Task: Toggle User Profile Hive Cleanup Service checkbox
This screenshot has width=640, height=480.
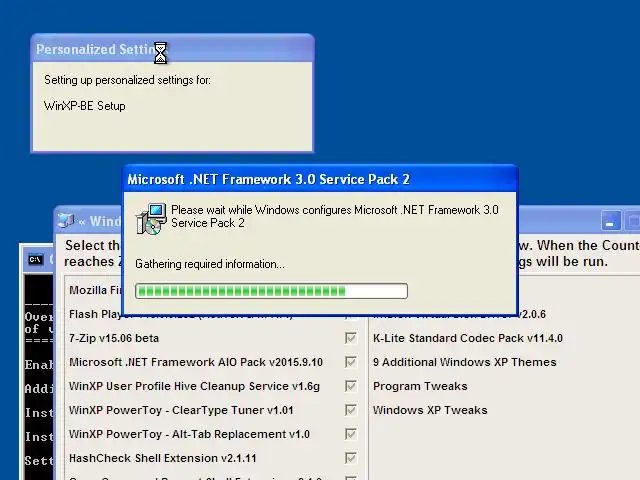Action: [351, 386]
